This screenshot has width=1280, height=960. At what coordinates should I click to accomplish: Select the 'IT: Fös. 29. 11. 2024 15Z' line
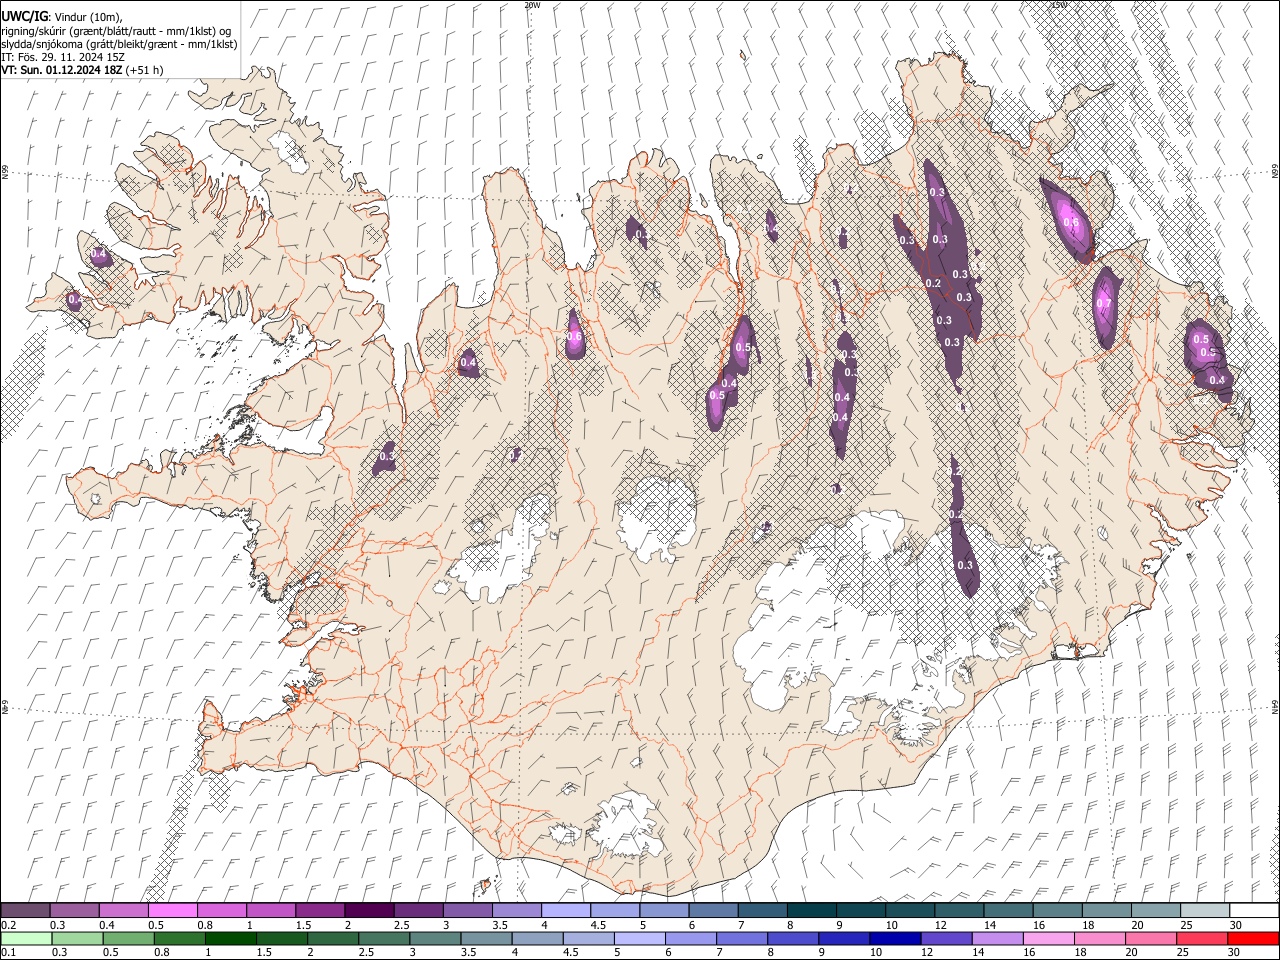(x=63, y=57)
